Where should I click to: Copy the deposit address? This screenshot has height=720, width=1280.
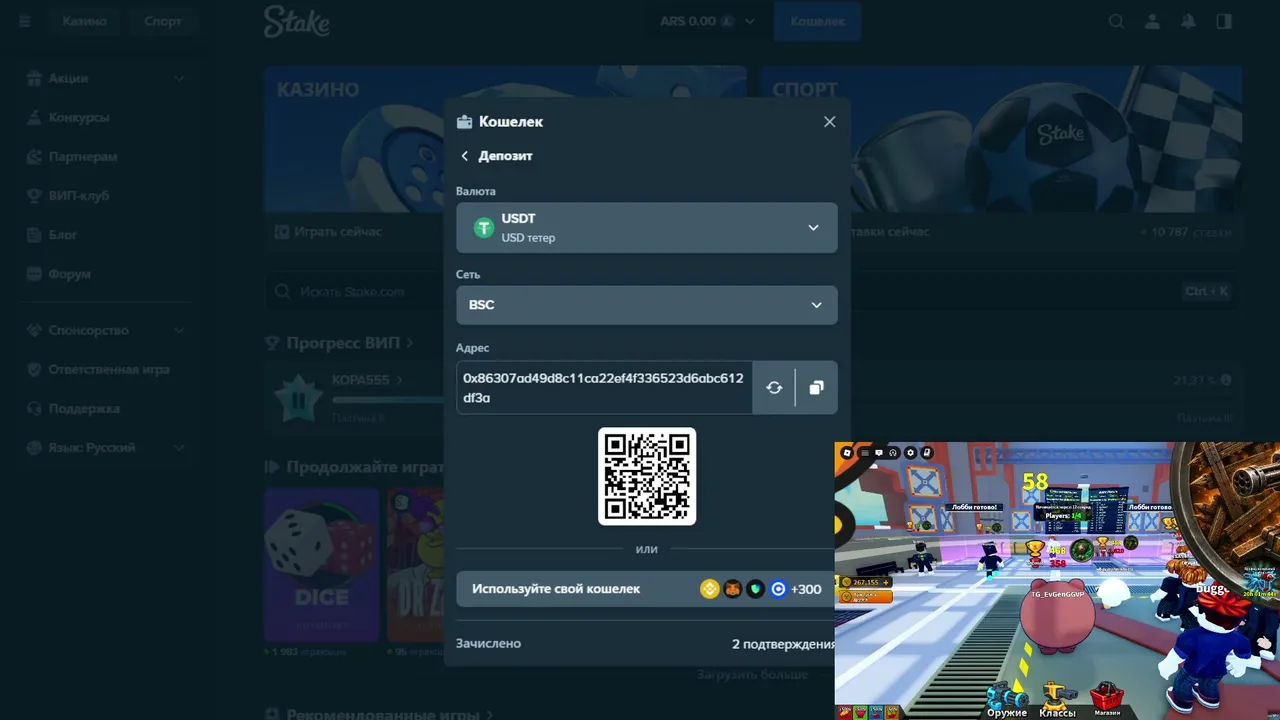[817, 388]
